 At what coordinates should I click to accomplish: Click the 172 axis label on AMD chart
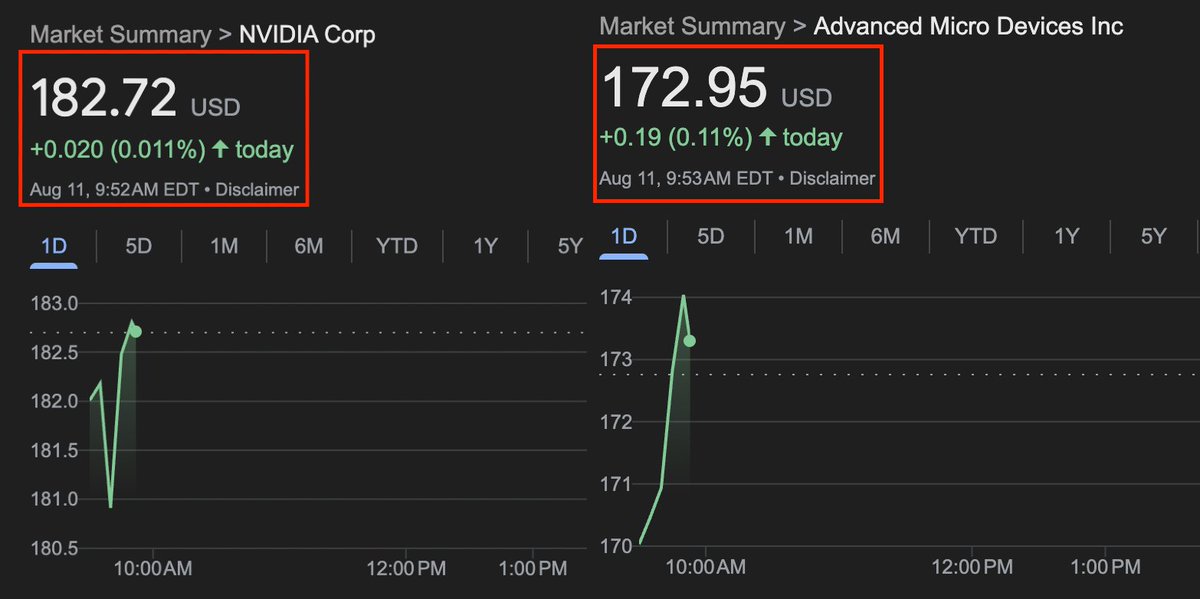[x=616, y=422]
